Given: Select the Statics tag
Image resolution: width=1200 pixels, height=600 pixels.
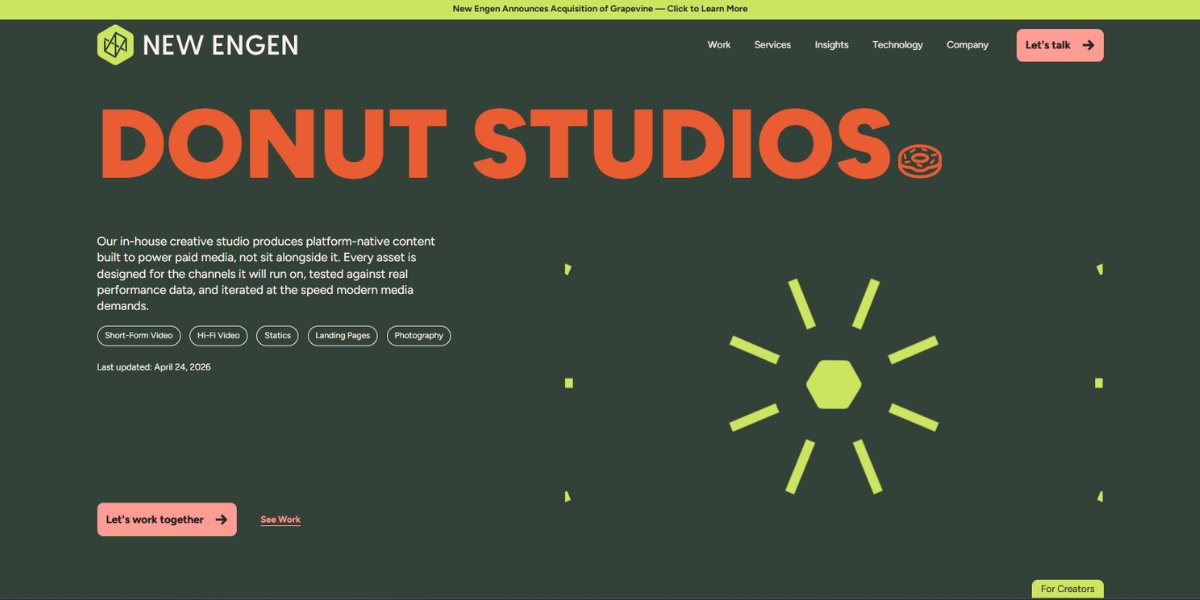Looking at the screenshot, I should 278,336.
